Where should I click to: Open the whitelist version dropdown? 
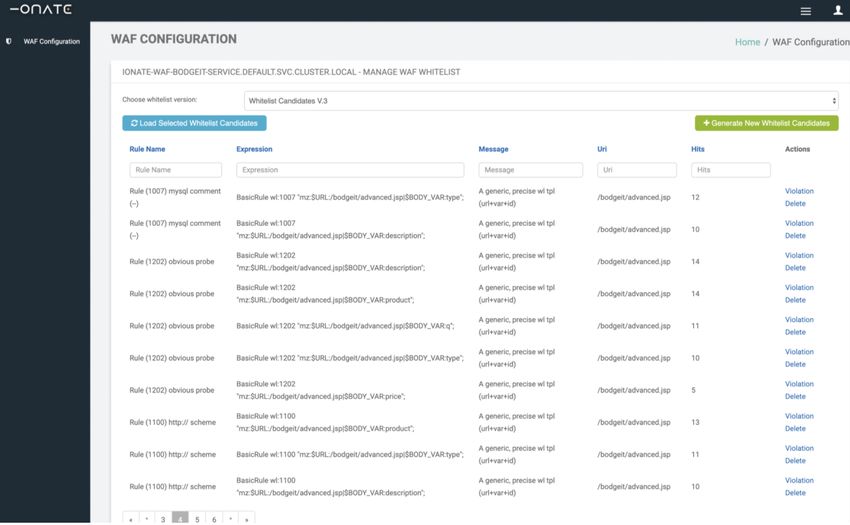coord(541,101)
